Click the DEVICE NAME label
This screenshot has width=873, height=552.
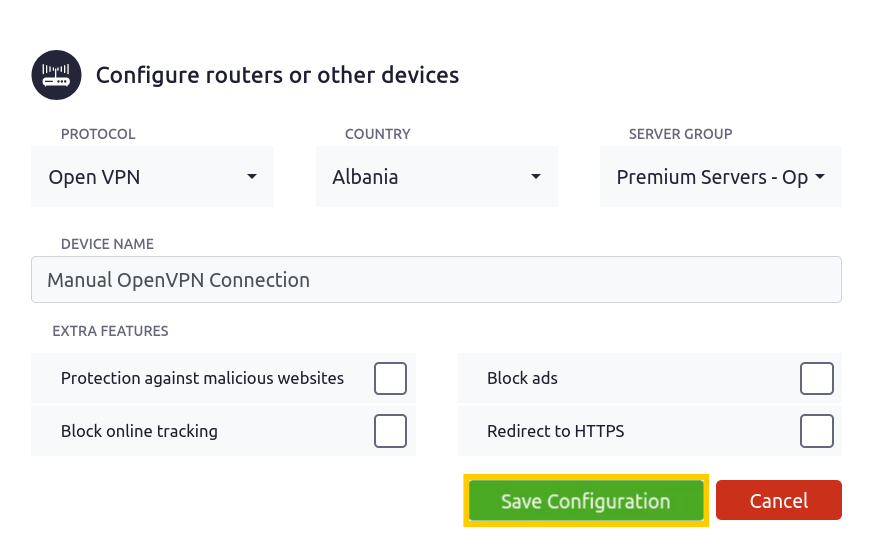point(107,244)
